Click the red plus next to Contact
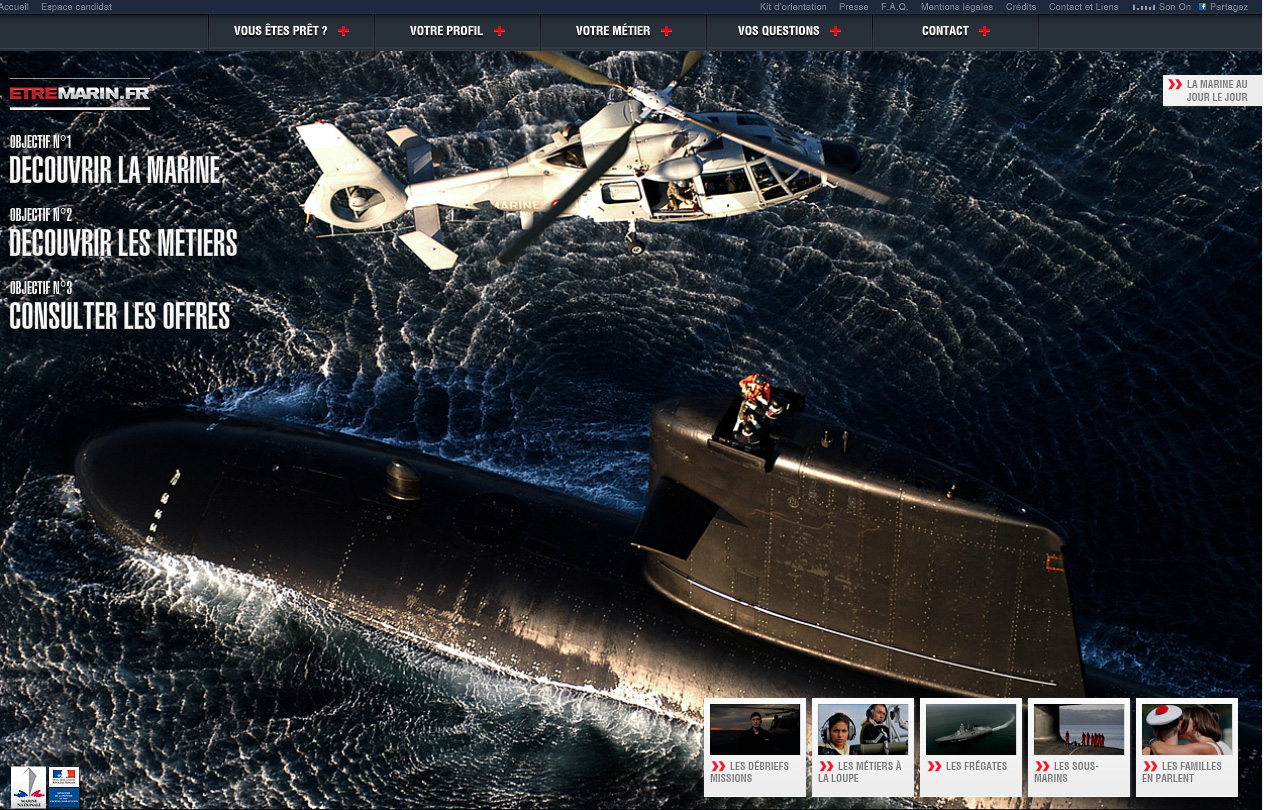1264x810 pixels. (984, 31)
